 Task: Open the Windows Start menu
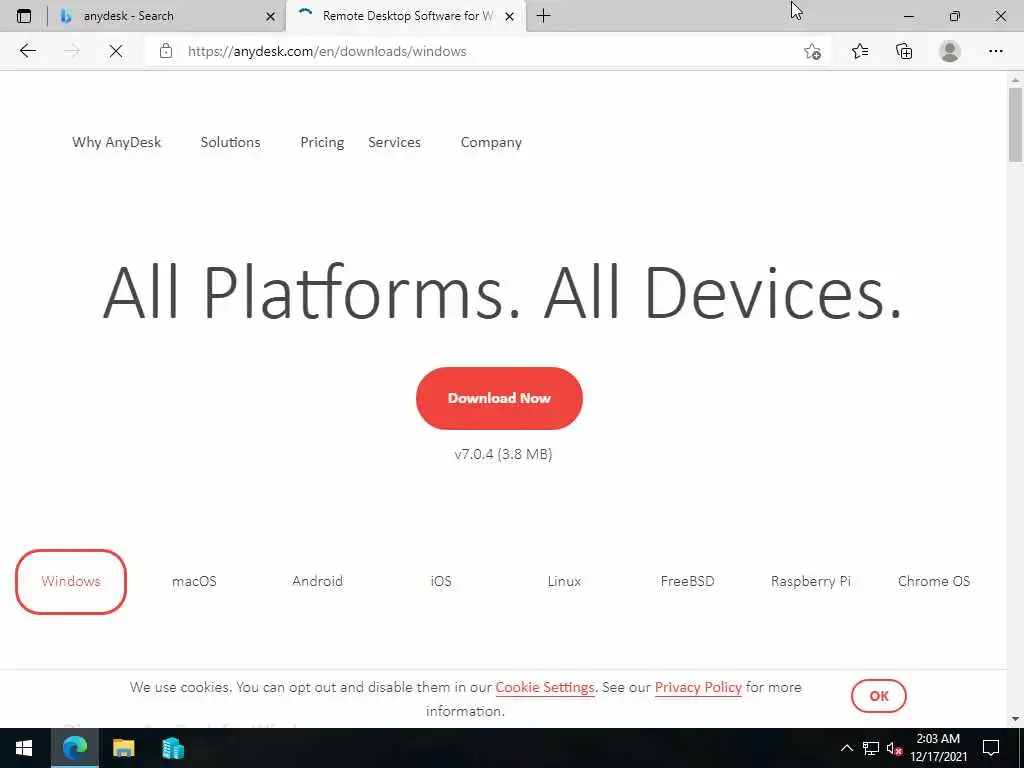click(x=24, y=748)
